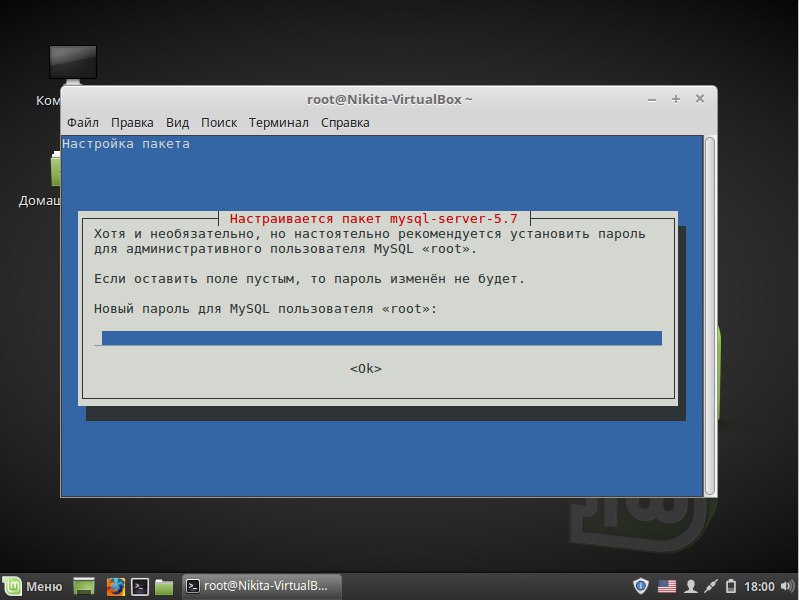Click the show desktop icon in the panel
This screenshot has height=600, width=799.
pyautogui.click(x=84, y=586)
